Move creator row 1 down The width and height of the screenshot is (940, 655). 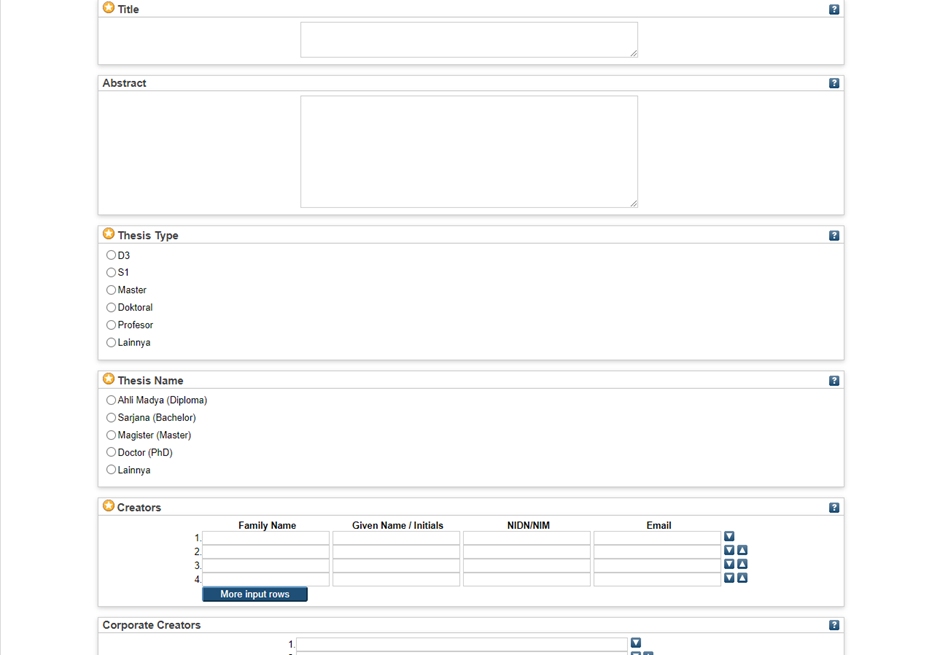point(729,537)
